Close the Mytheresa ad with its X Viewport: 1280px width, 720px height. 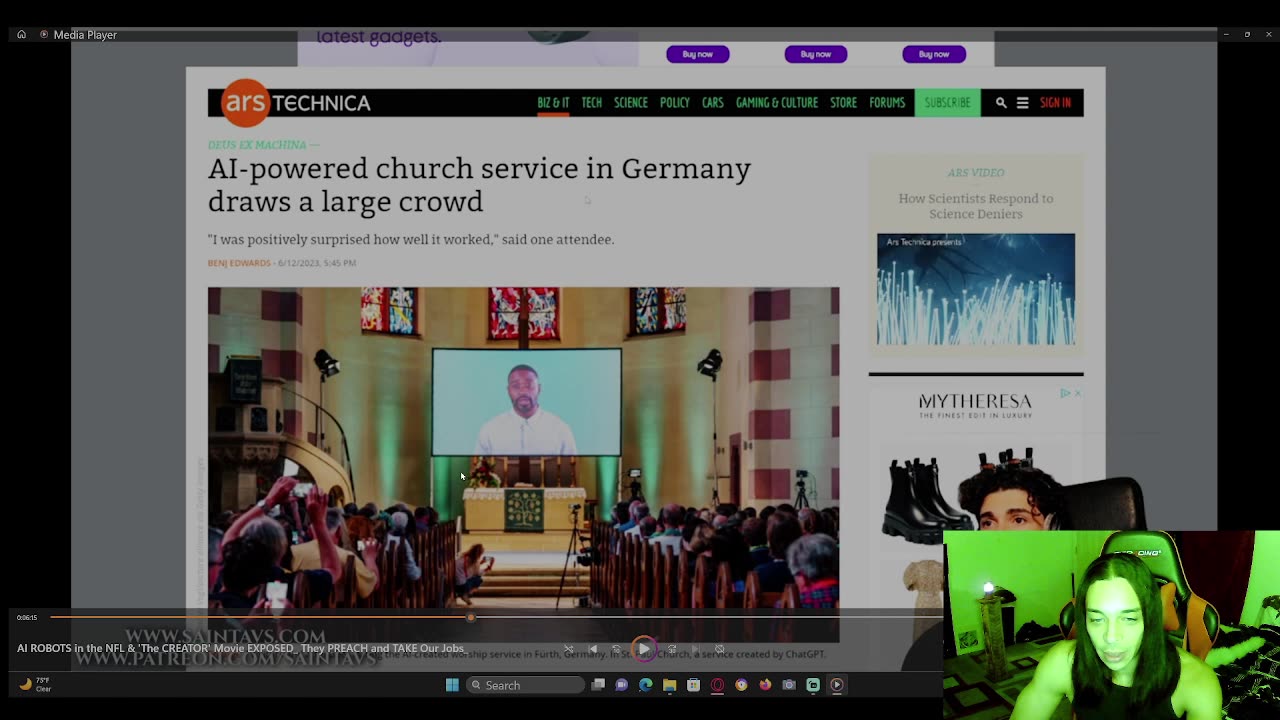(x=1077, y=393)
